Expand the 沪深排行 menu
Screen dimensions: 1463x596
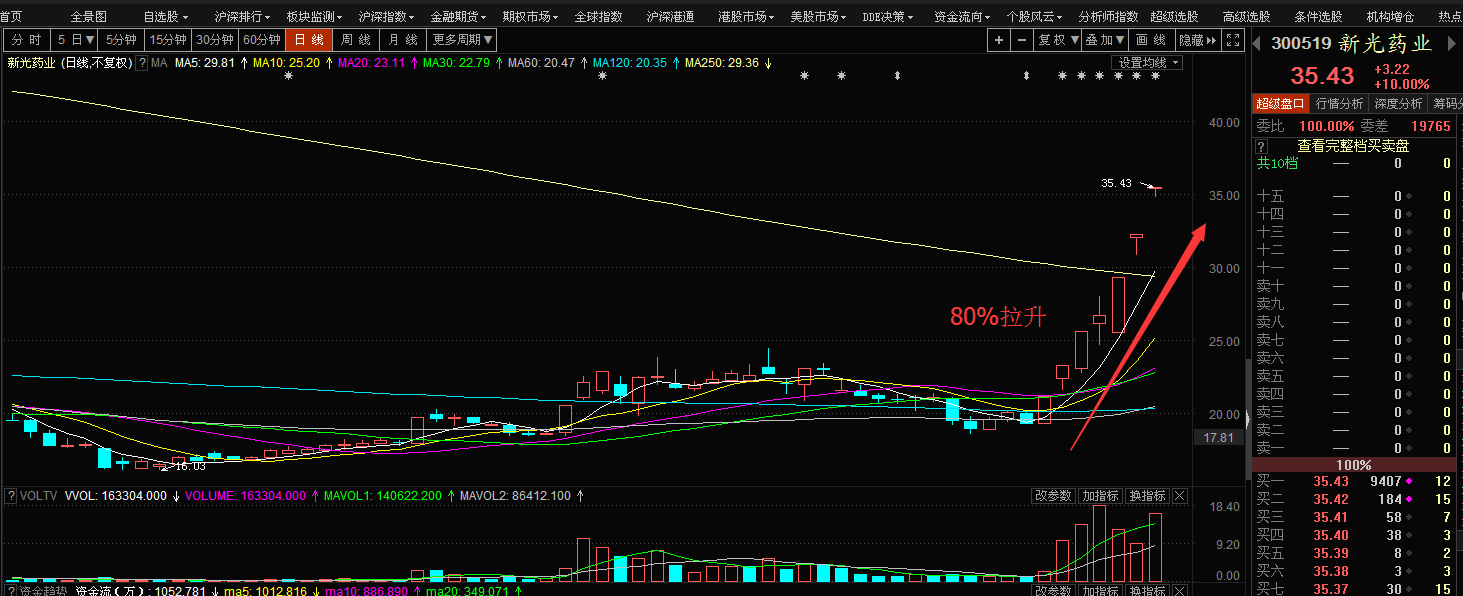[x=242, y=17]
